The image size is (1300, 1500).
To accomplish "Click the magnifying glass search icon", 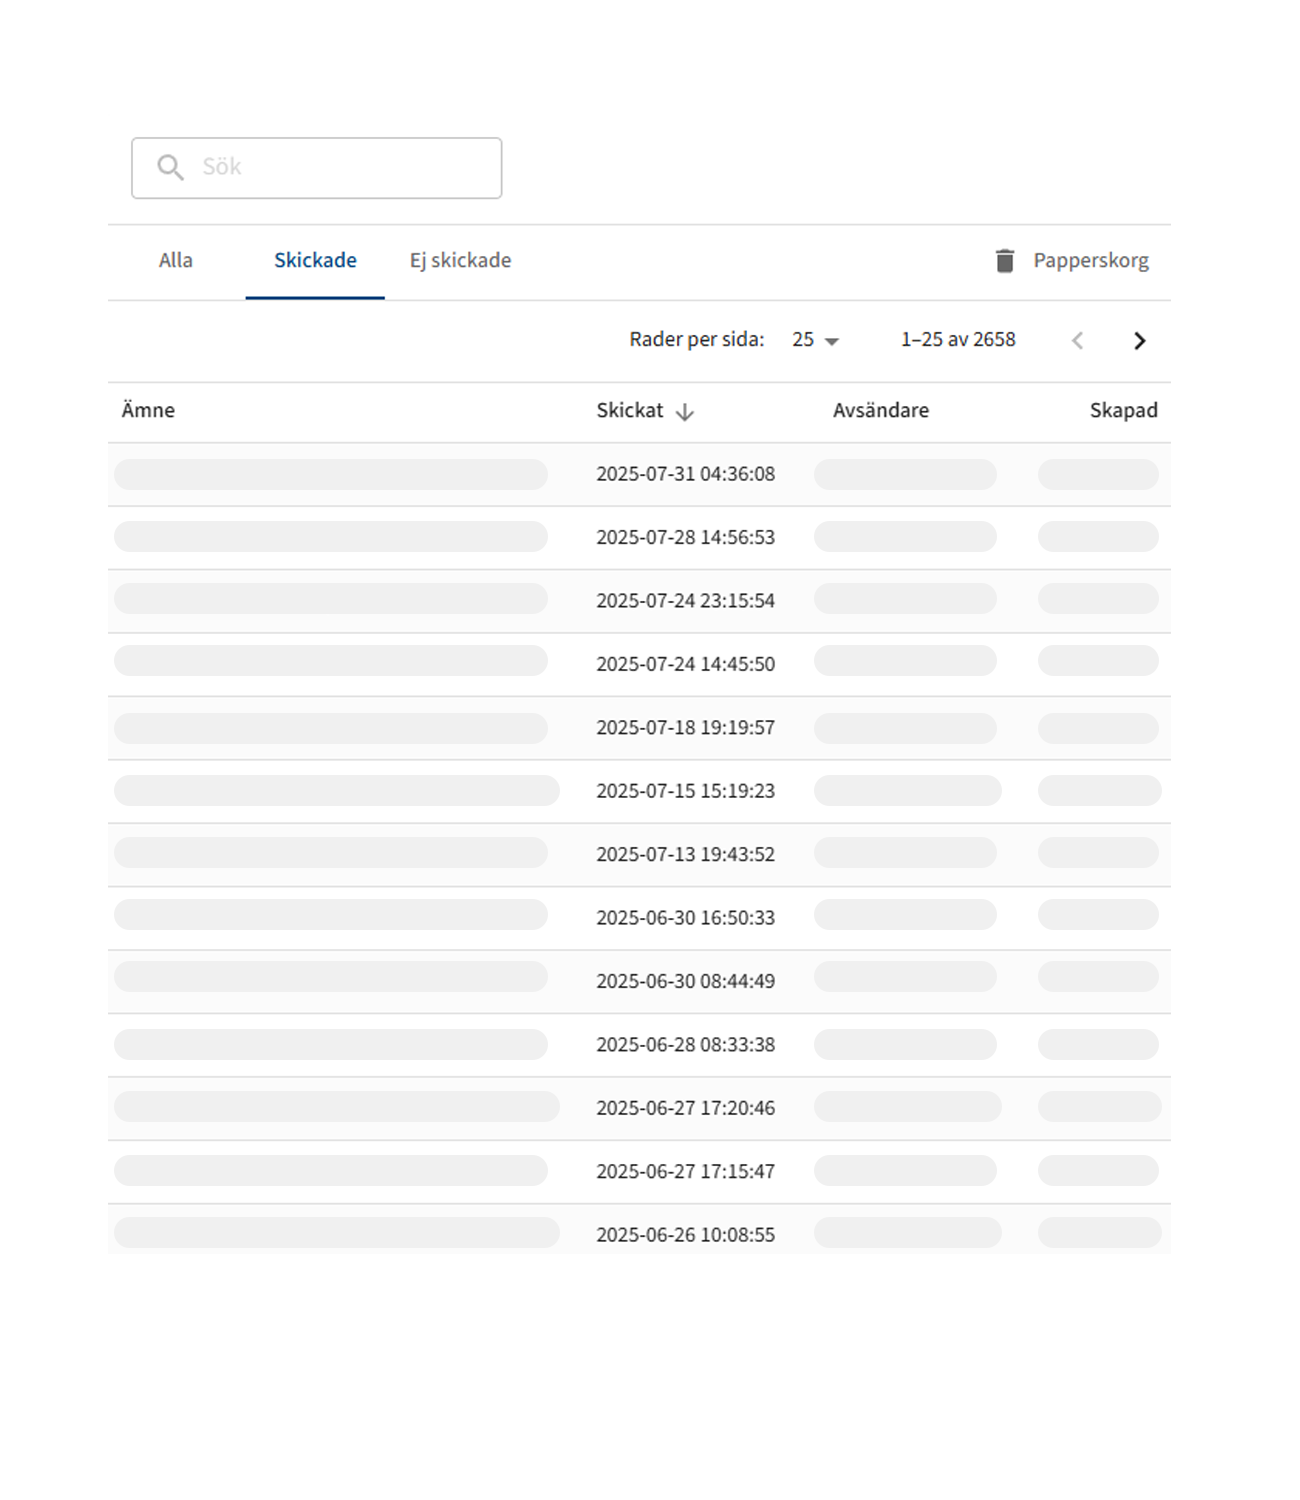I will click(x=170, y=167).
